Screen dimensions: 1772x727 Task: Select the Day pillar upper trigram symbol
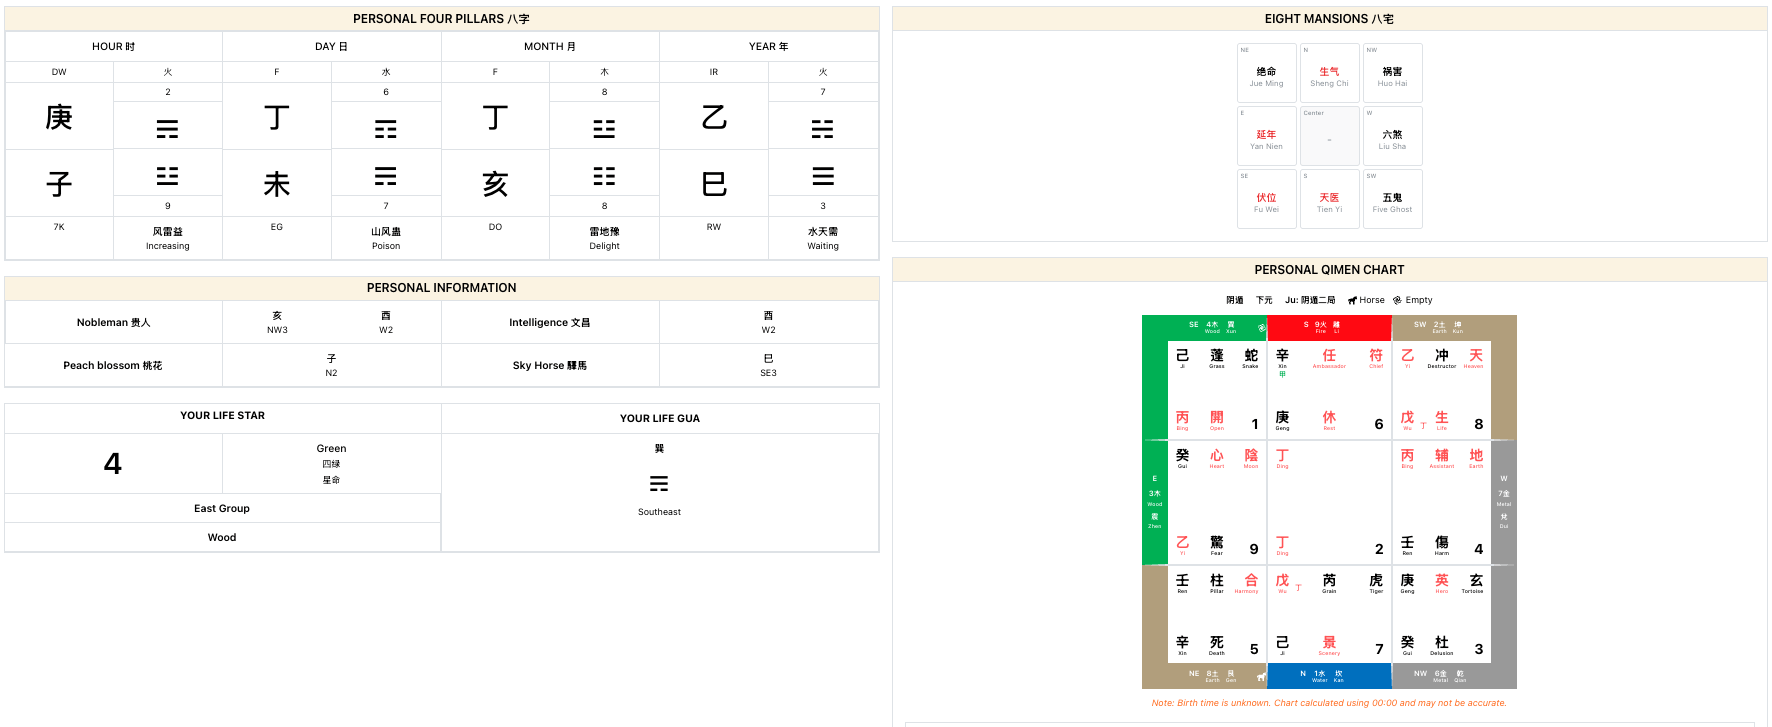386,129
